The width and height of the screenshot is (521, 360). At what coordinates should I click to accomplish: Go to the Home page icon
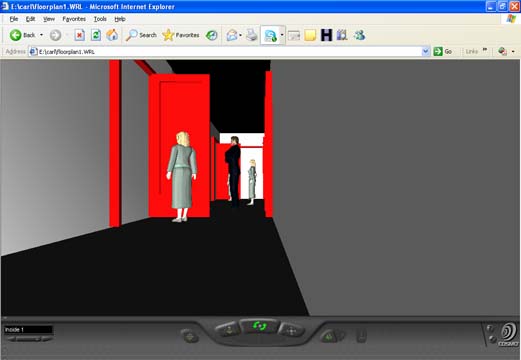(112, 35)
